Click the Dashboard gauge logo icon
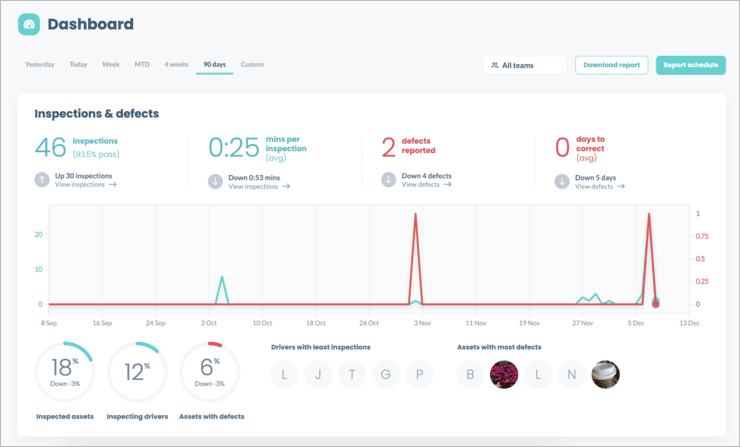740x447 pixels. click(x=29, y=24)
